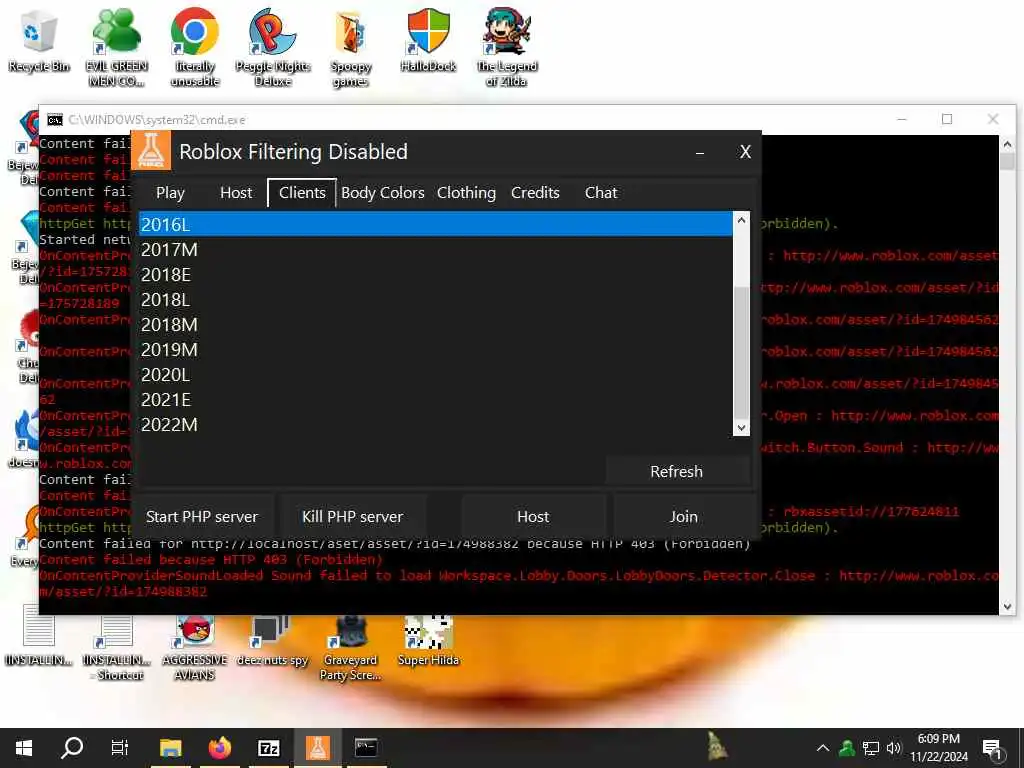The image size is (1024, 768).
Task: Launch The Legend of Zilda shortcut
Action: click(x=507, y=47)
